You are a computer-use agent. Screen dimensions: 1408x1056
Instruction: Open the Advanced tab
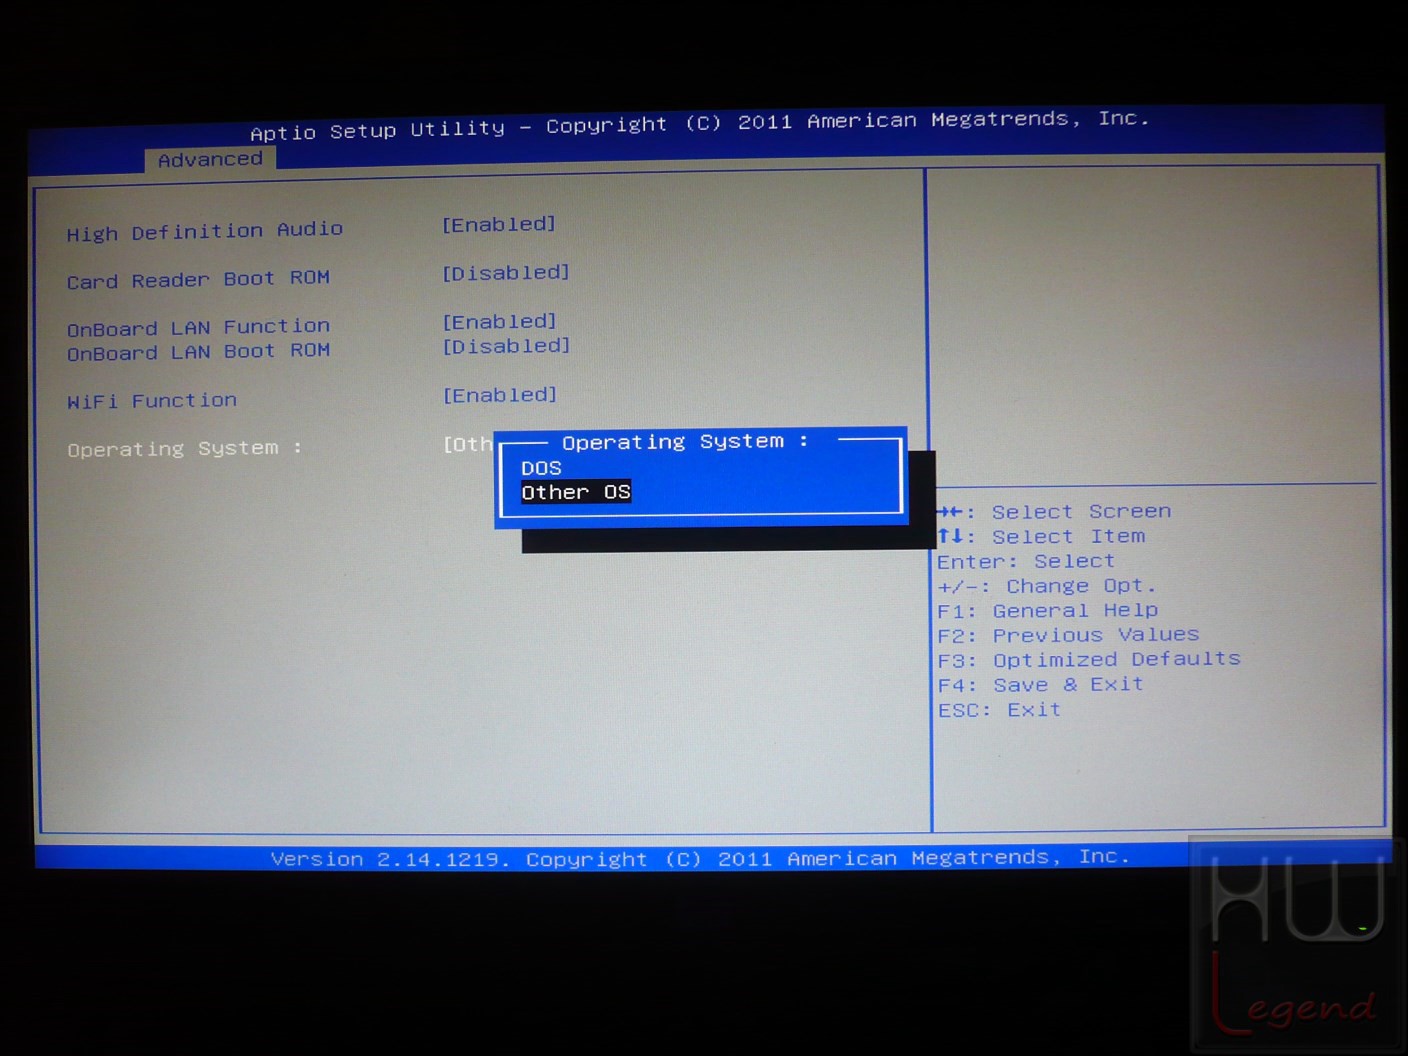[210, 159]
